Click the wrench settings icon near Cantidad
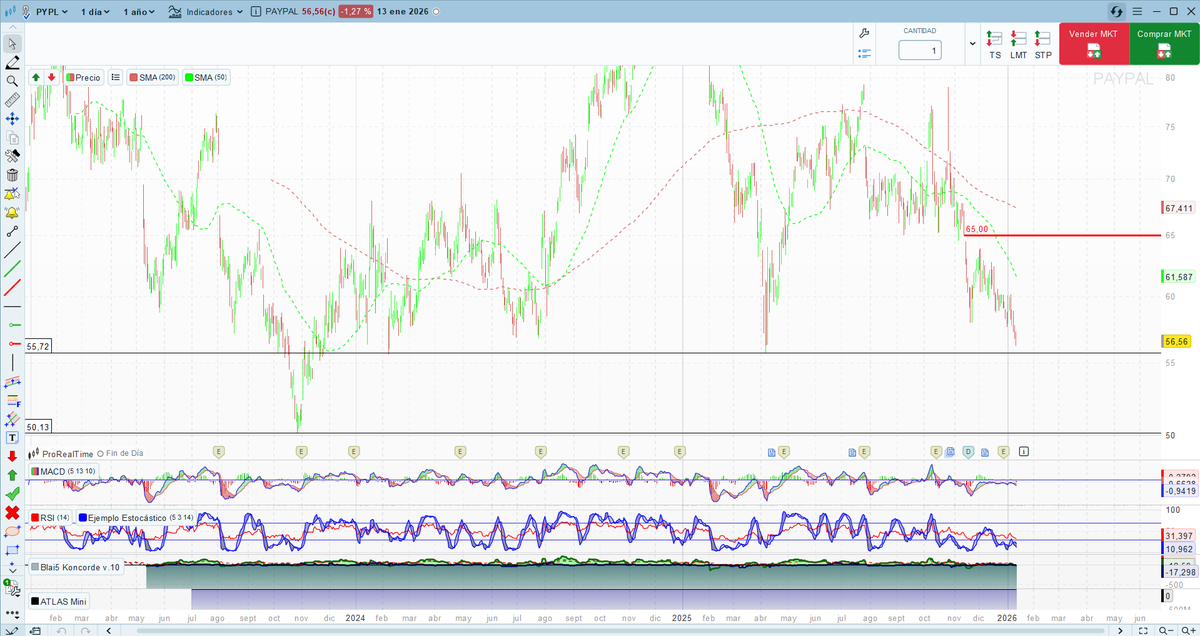Viewport: 1200px width, 636px height. pos(864,34)
